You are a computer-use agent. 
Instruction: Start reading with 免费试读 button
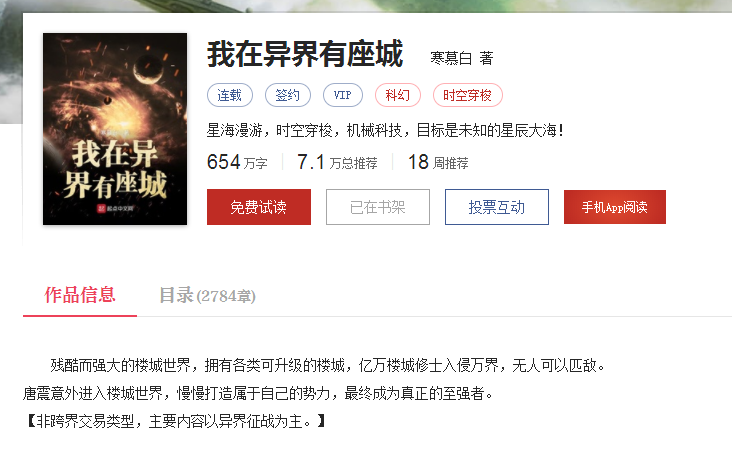259,207
